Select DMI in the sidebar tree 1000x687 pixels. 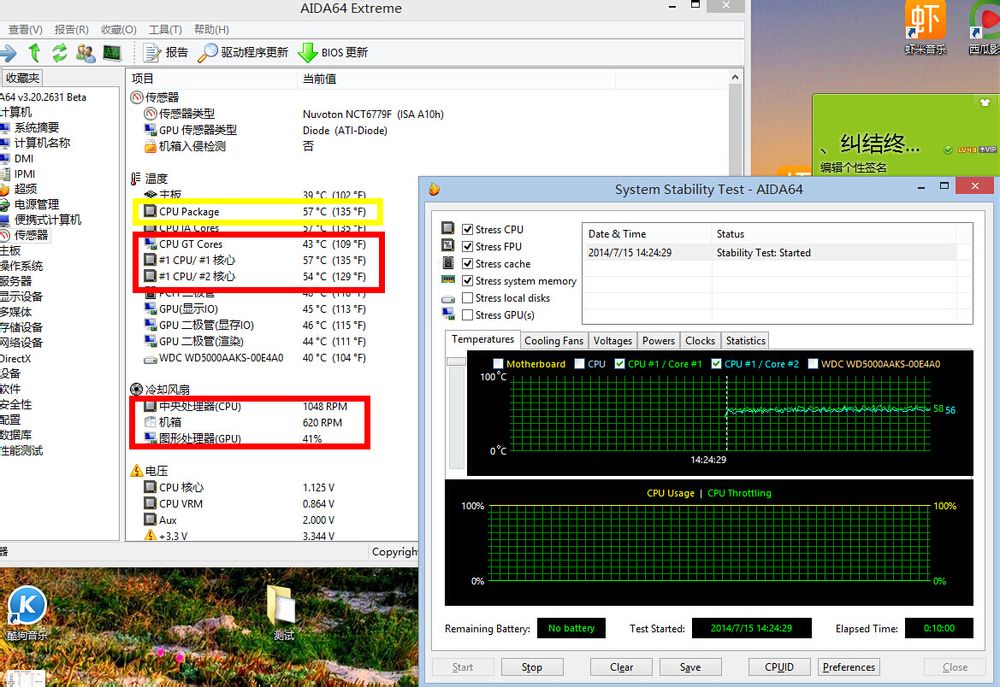(24, 158)
